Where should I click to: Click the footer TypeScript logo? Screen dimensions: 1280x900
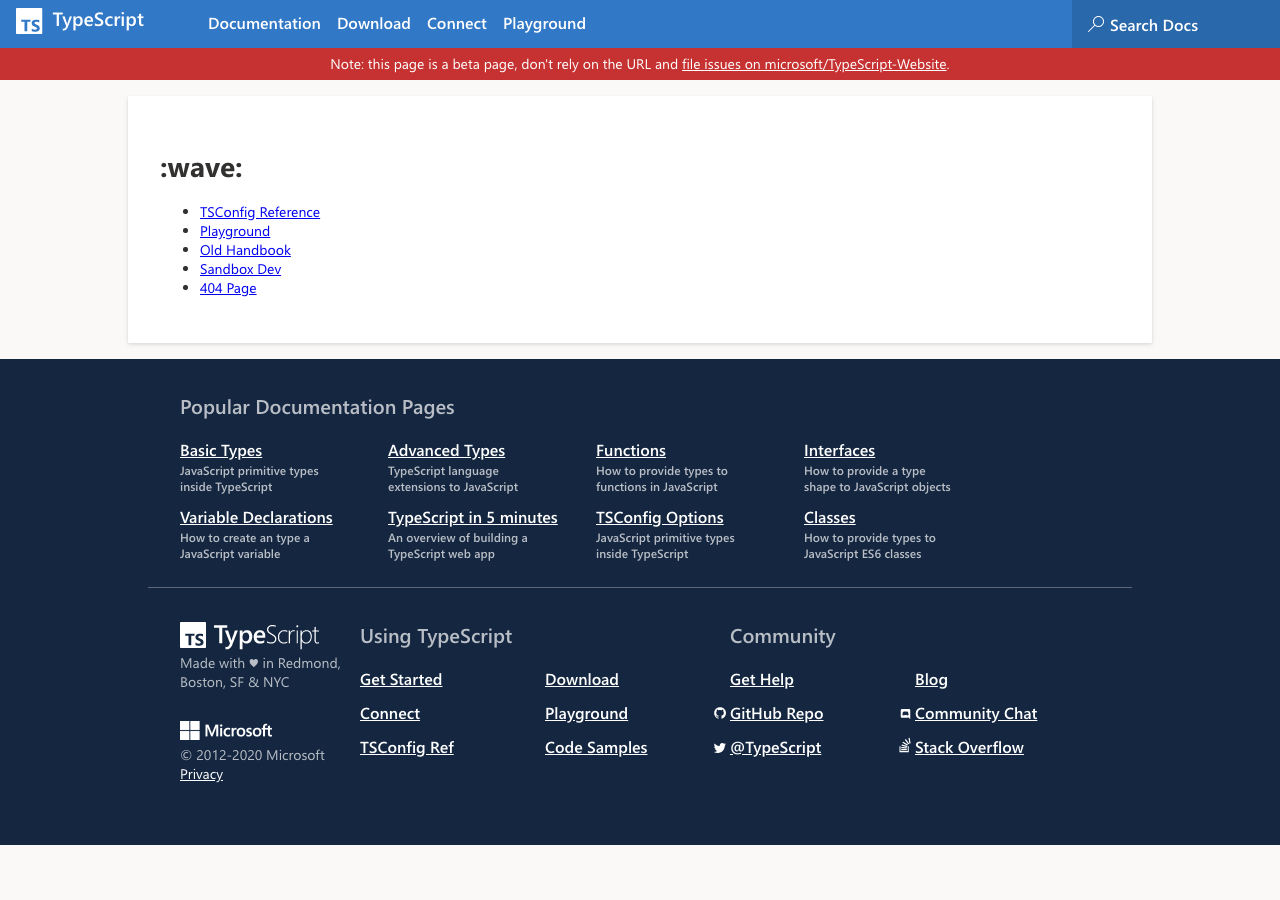(x=249, y=635)
